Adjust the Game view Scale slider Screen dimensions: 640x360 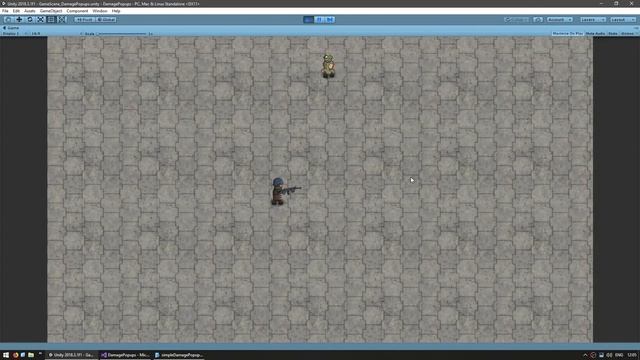121,33
